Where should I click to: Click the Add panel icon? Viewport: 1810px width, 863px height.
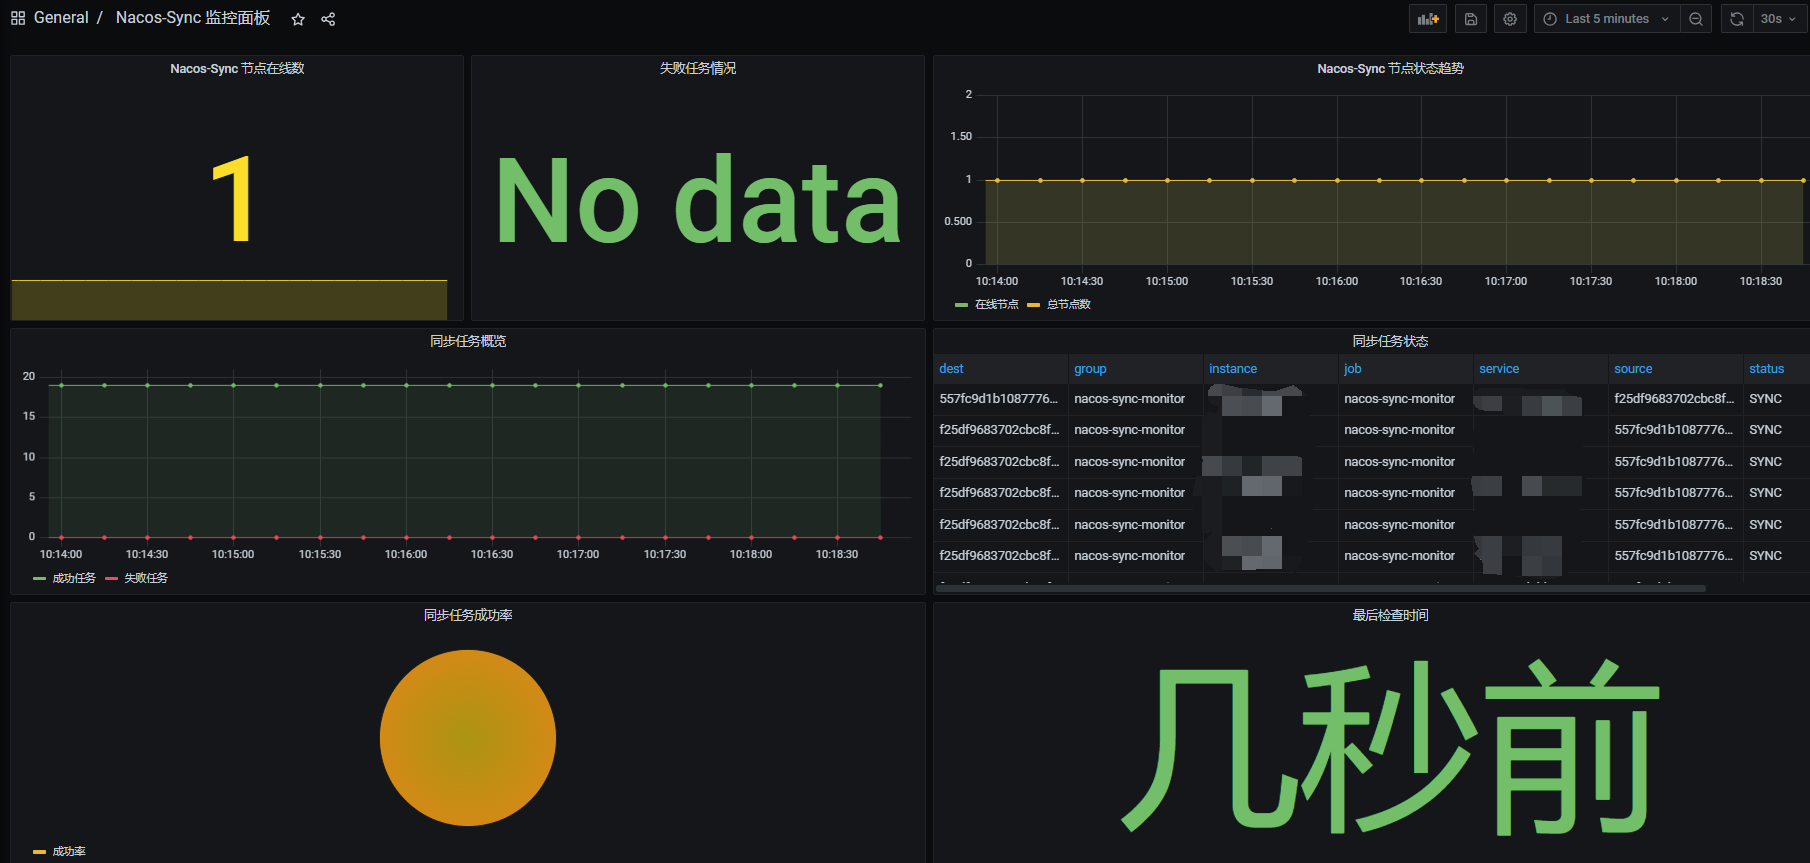[x=1428, y=19]
